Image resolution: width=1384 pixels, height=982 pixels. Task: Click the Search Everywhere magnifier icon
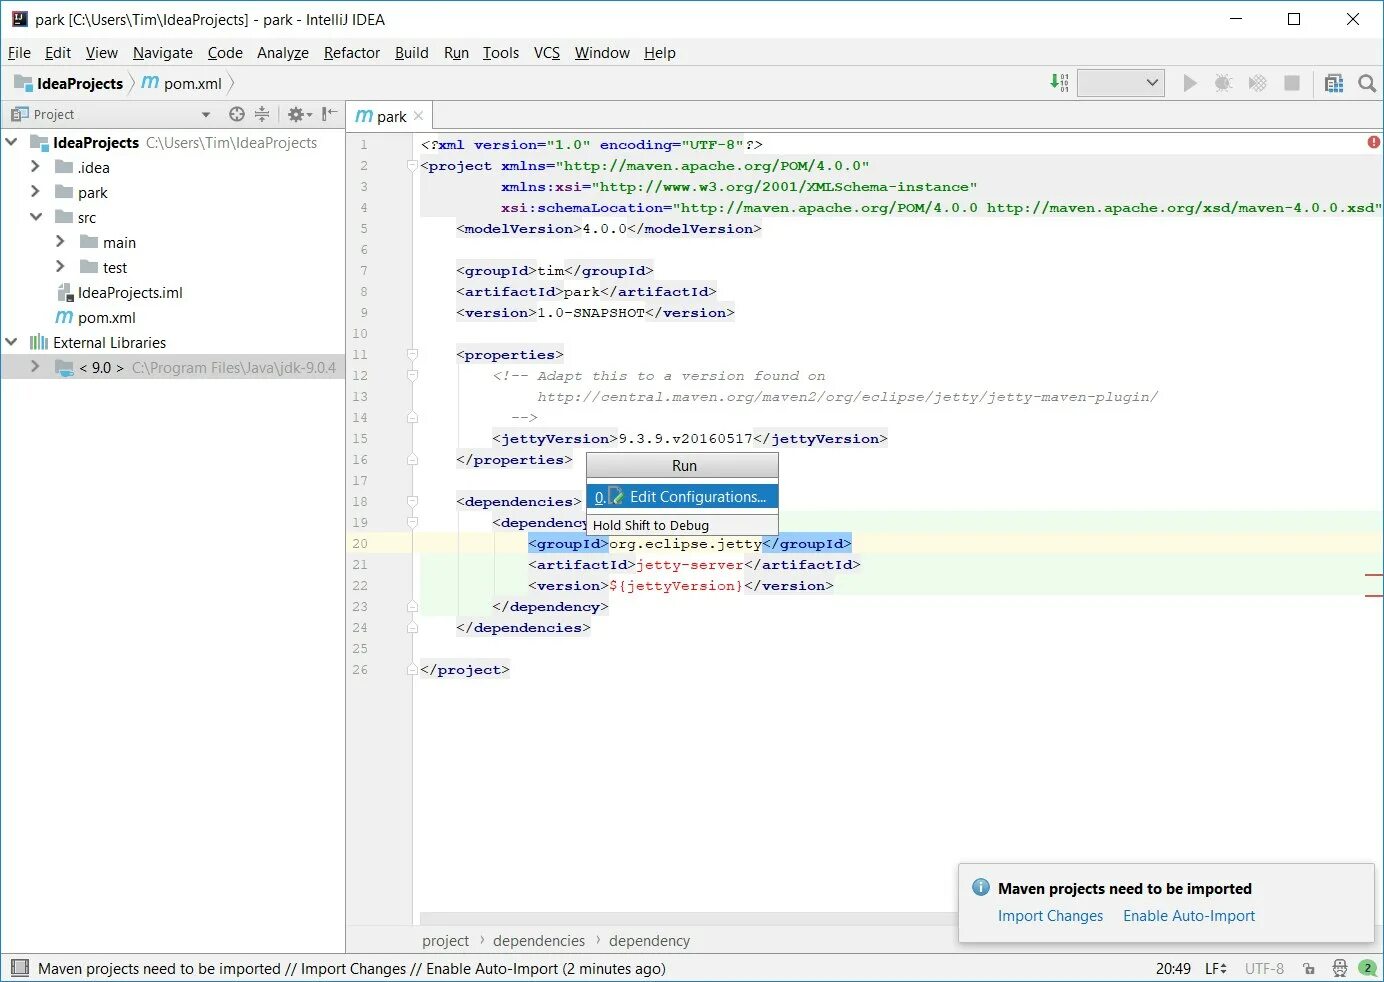tap(1367, 83)
